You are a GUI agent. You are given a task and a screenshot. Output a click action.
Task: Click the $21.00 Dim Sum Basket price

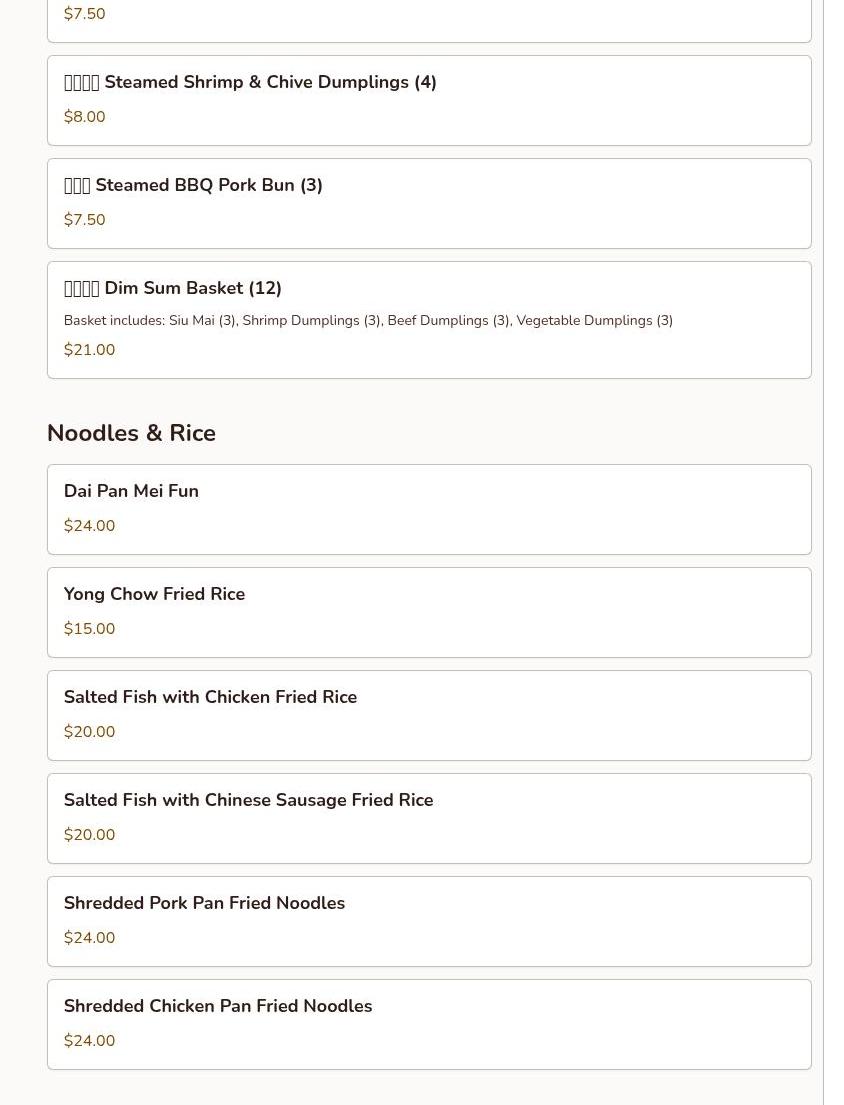tap(89, 350)
